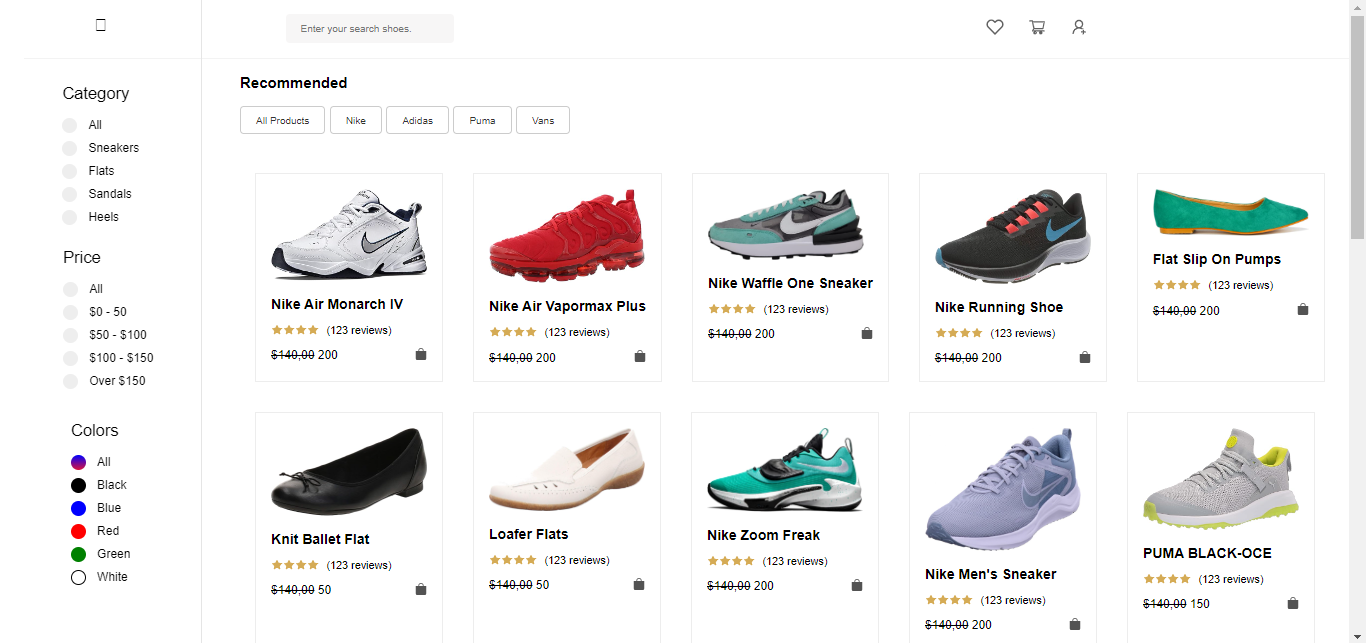The image size is (1366, 643).
Task: Click the add user account icon
Action: pos(1079,28)
